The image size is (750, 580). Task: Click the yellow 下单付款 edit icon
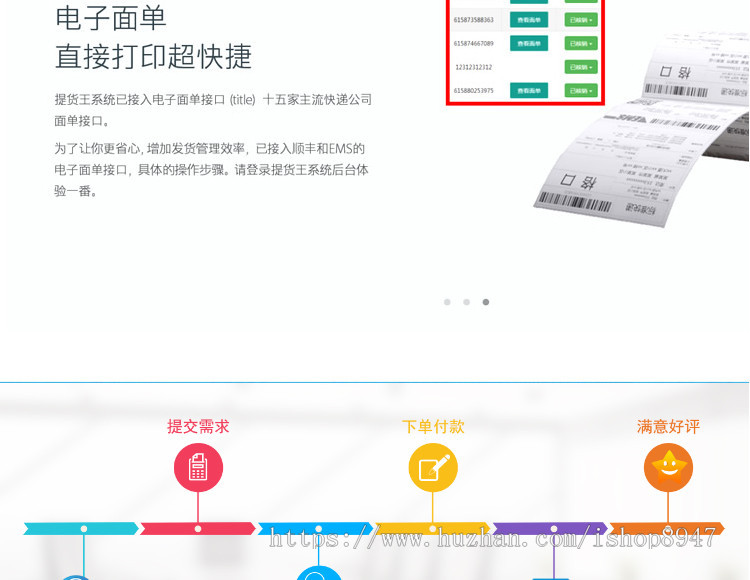coord(433,467)
